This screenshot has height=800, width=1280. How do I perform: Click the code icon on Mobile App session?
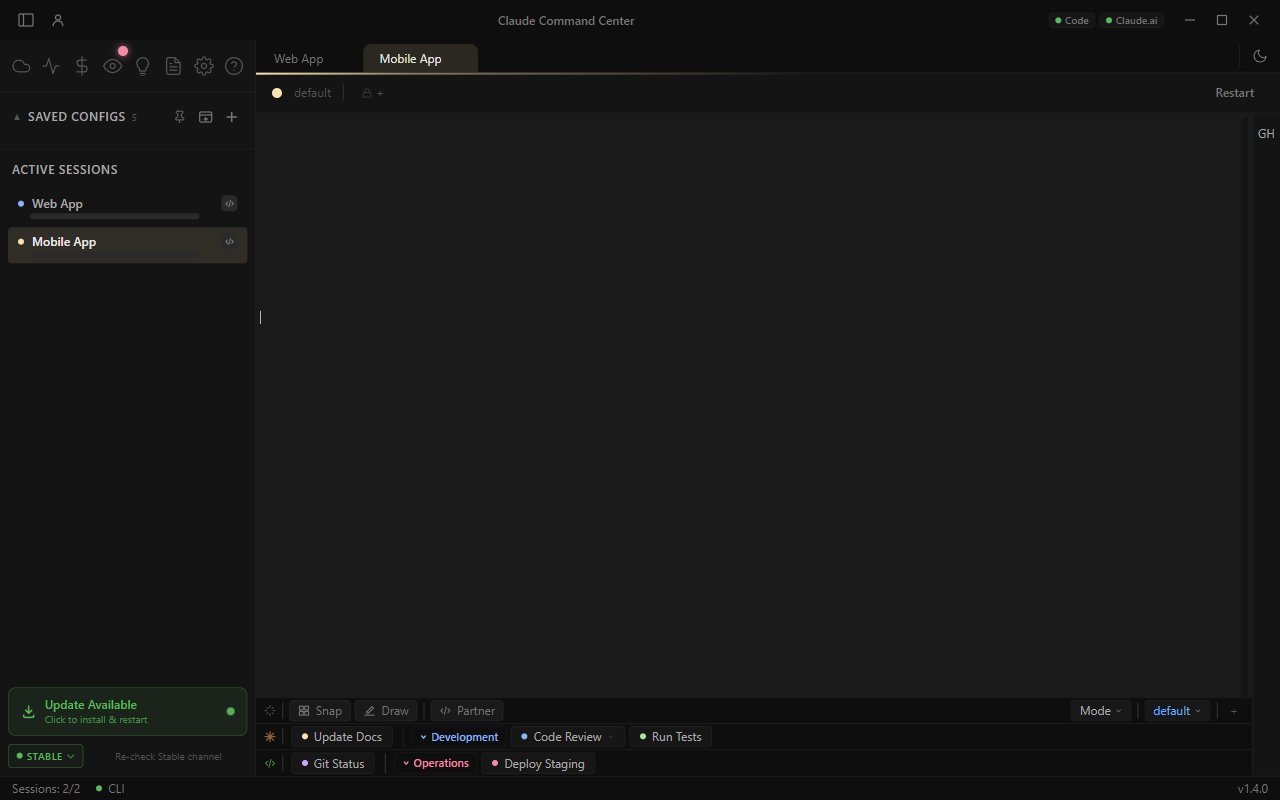point(229,242)
